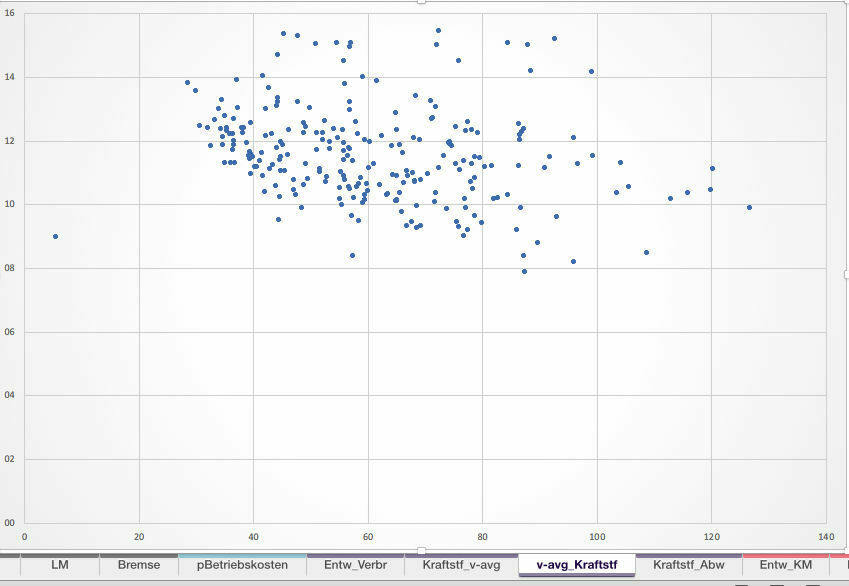Click the vertical axis label 08

click(11, 268)
